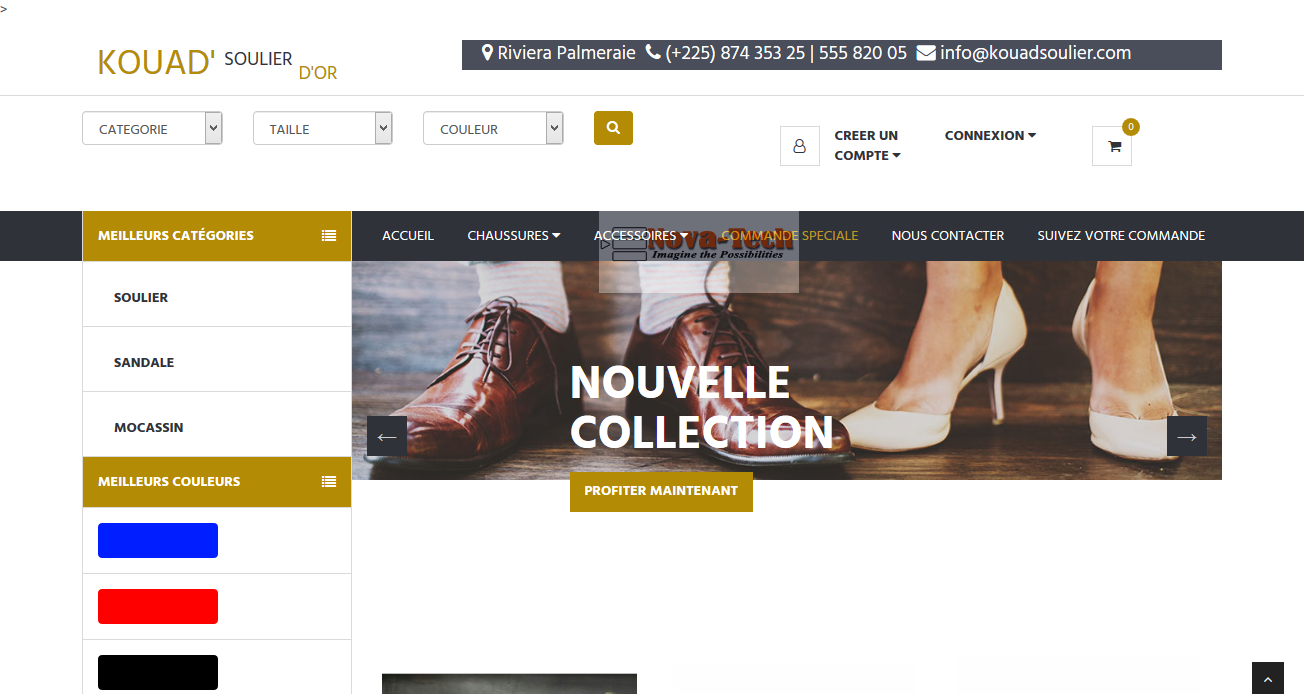Open the Taille size dropdown
Viewport: 1304px width, 694px height.
322,129
